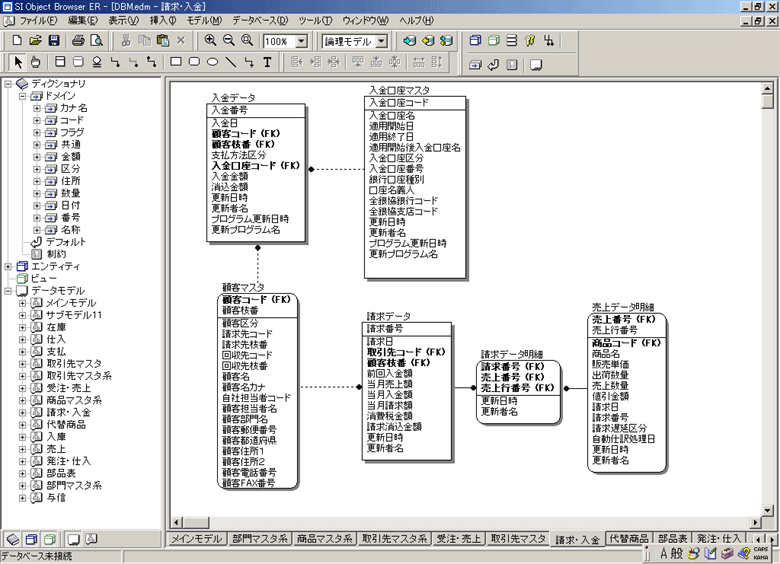Screen dimensions: 780x564
Task: Open the 論理モデル model type dropdown
Action: pos(382,41)
